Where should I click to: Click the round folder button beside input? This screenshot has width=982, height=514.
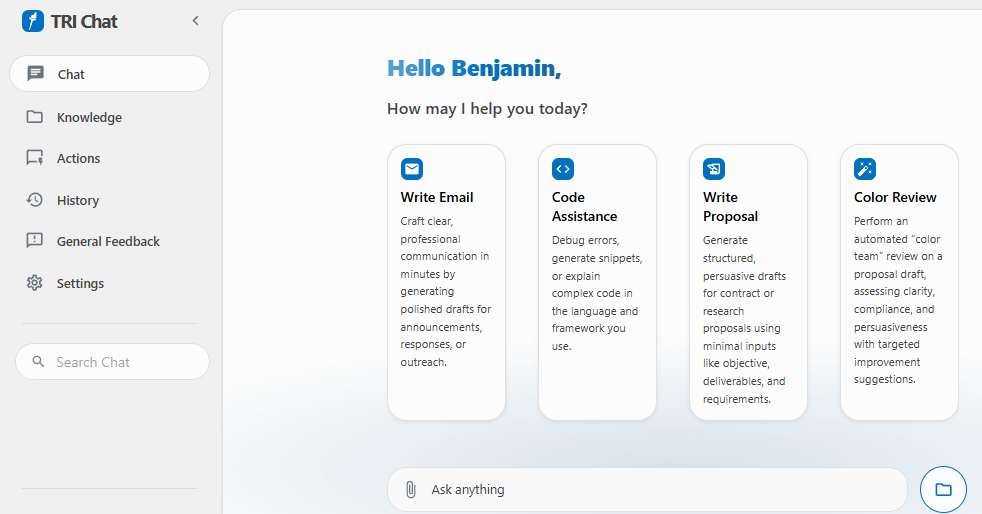pyautogui.click(x=943, y=490)
